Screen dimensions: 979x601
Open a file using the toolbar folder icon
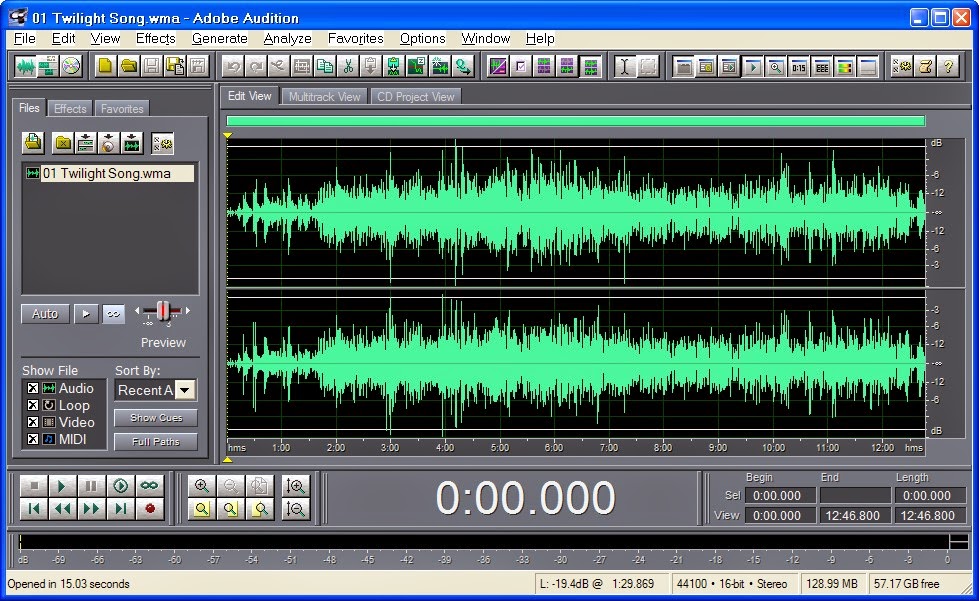[x=128, y=66]
